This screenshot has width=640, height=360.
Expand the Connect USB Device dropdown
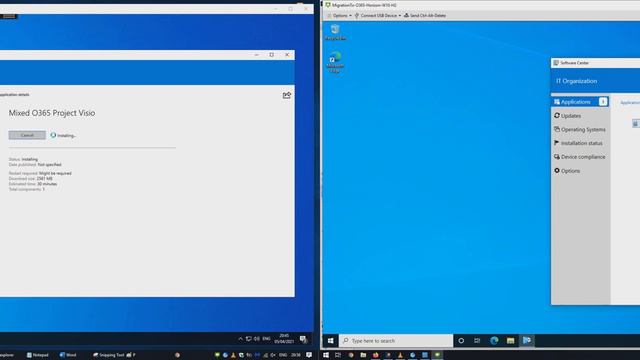[378, 16]
